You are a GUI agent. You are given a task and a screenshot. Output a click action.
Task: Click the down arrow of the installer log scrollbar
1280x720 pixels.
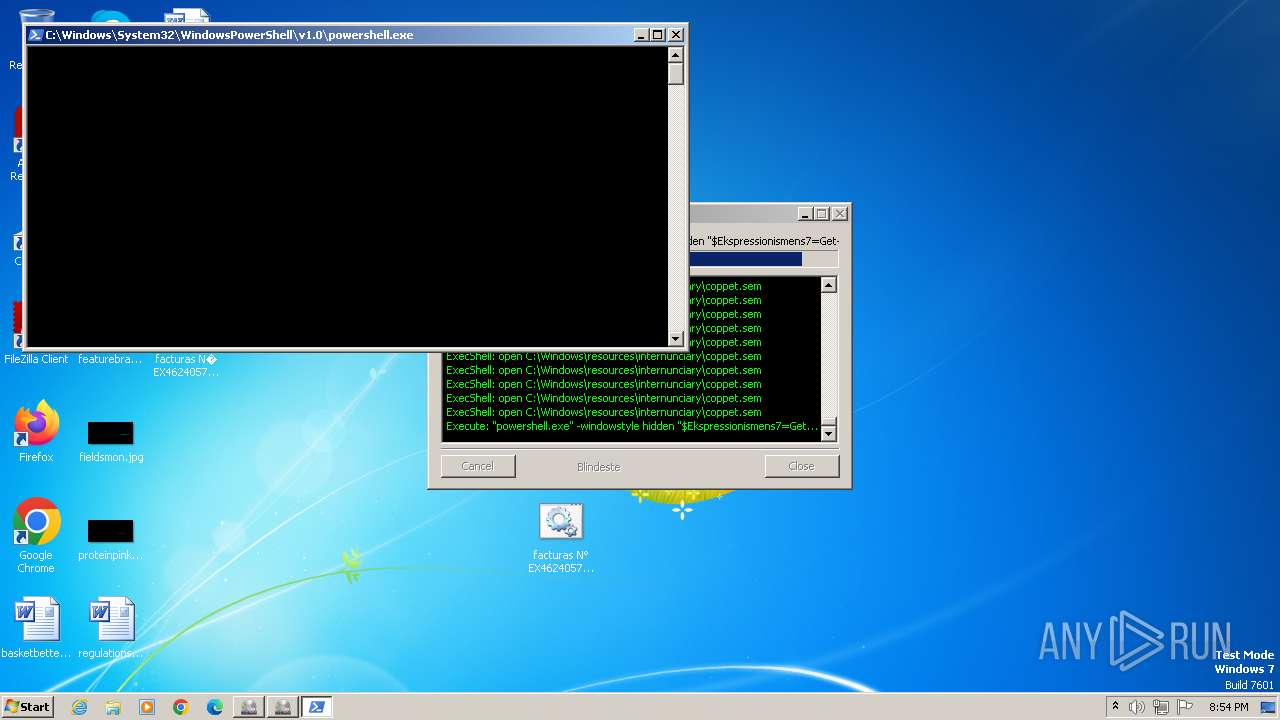[828, 433]
